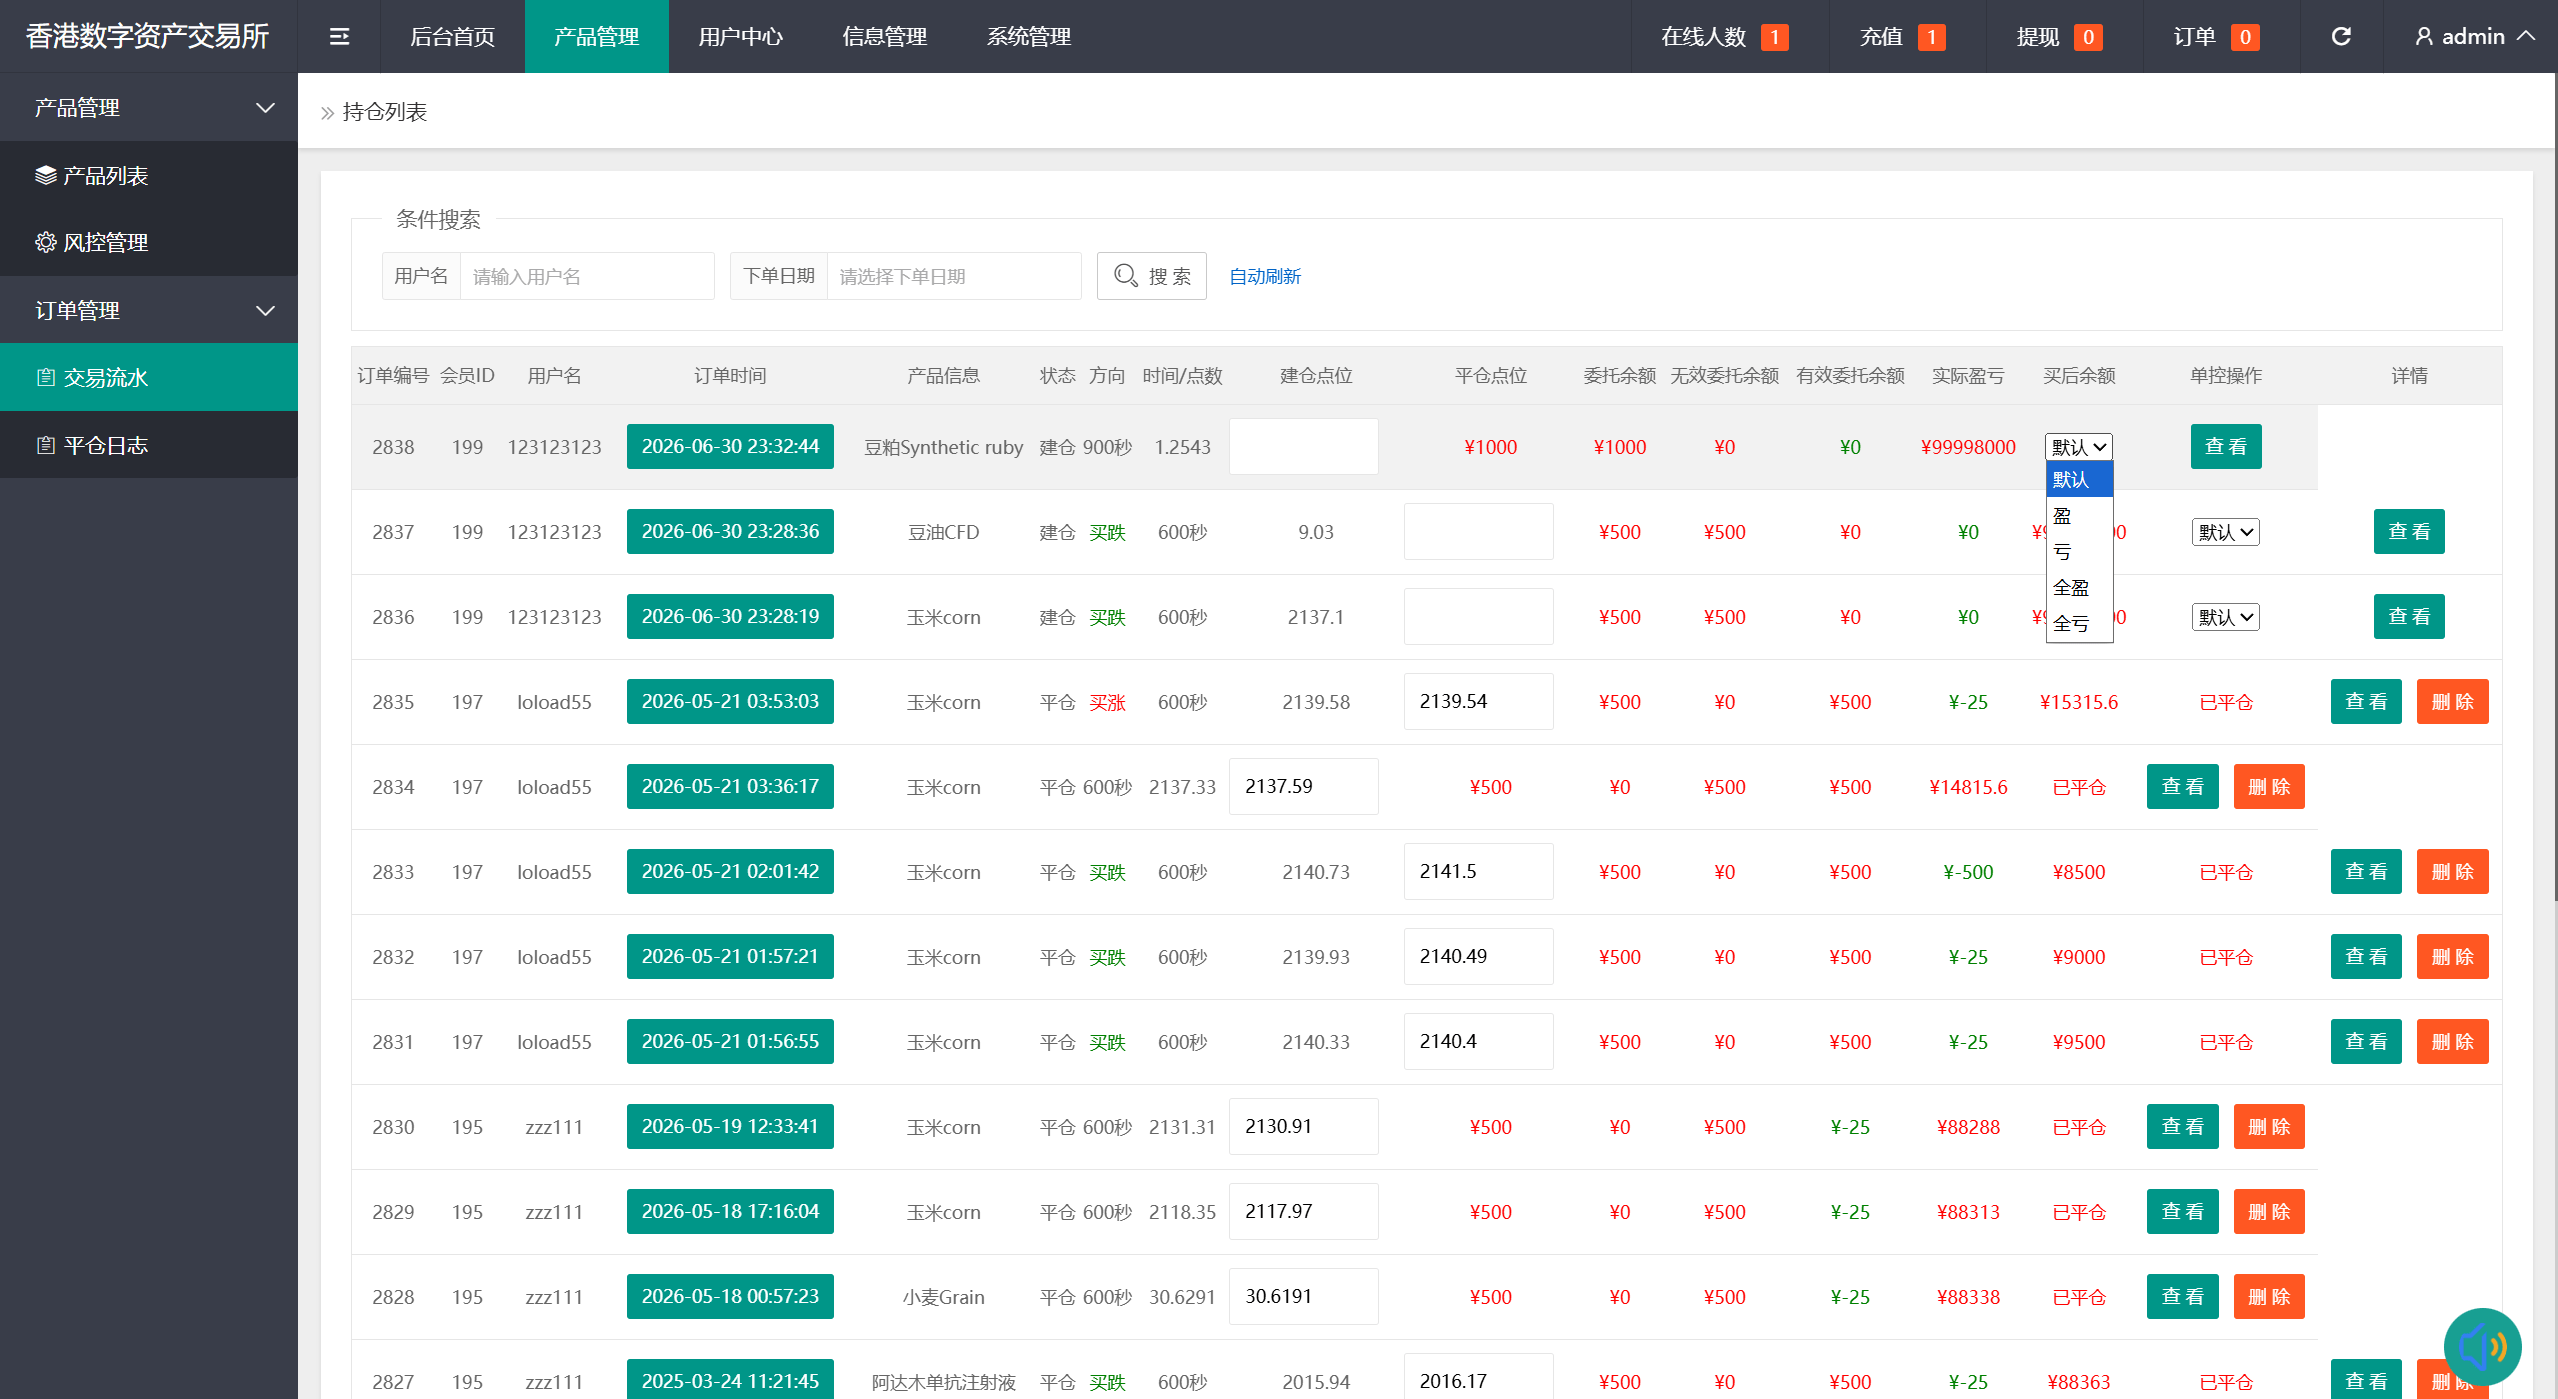Open the 系统管理 top menu
This screenshot has width=2558, height=1399.
coord(1029,37)
